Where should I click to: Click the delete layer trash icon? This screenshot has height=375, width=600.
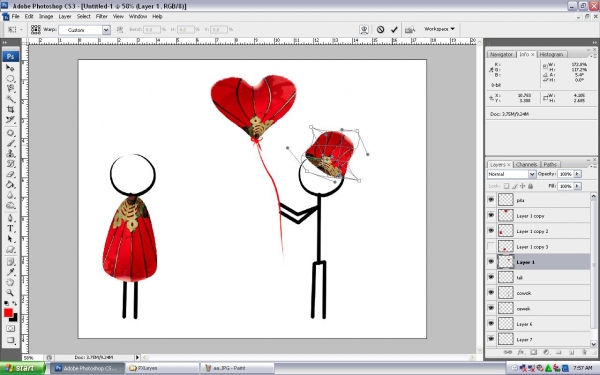584,352
